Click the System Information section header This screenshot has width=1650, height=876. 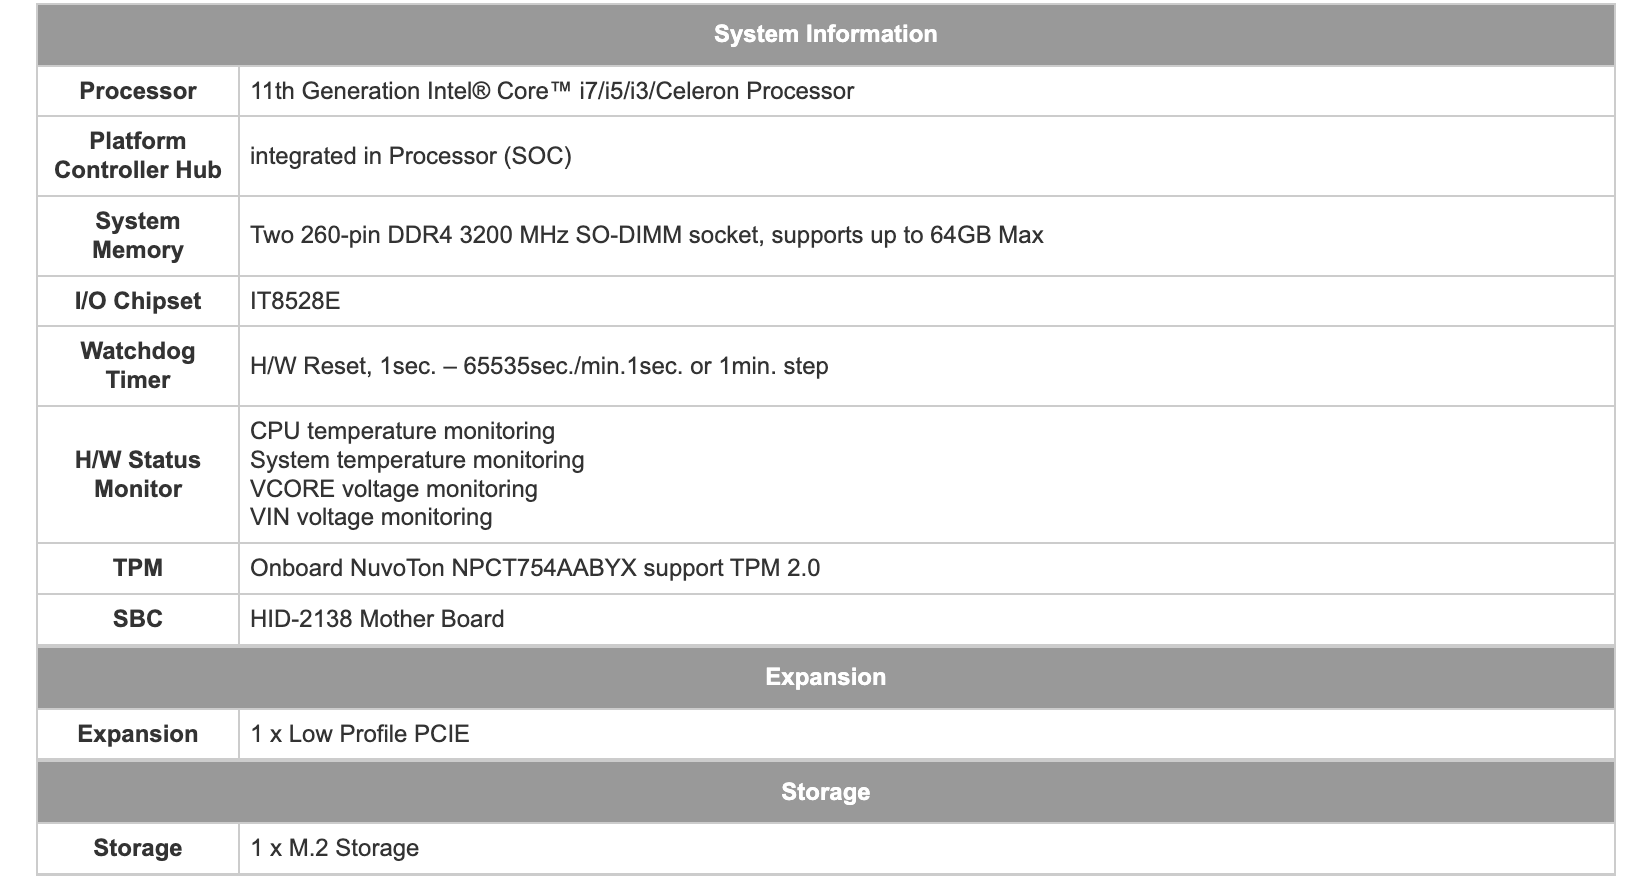point(825,34)
